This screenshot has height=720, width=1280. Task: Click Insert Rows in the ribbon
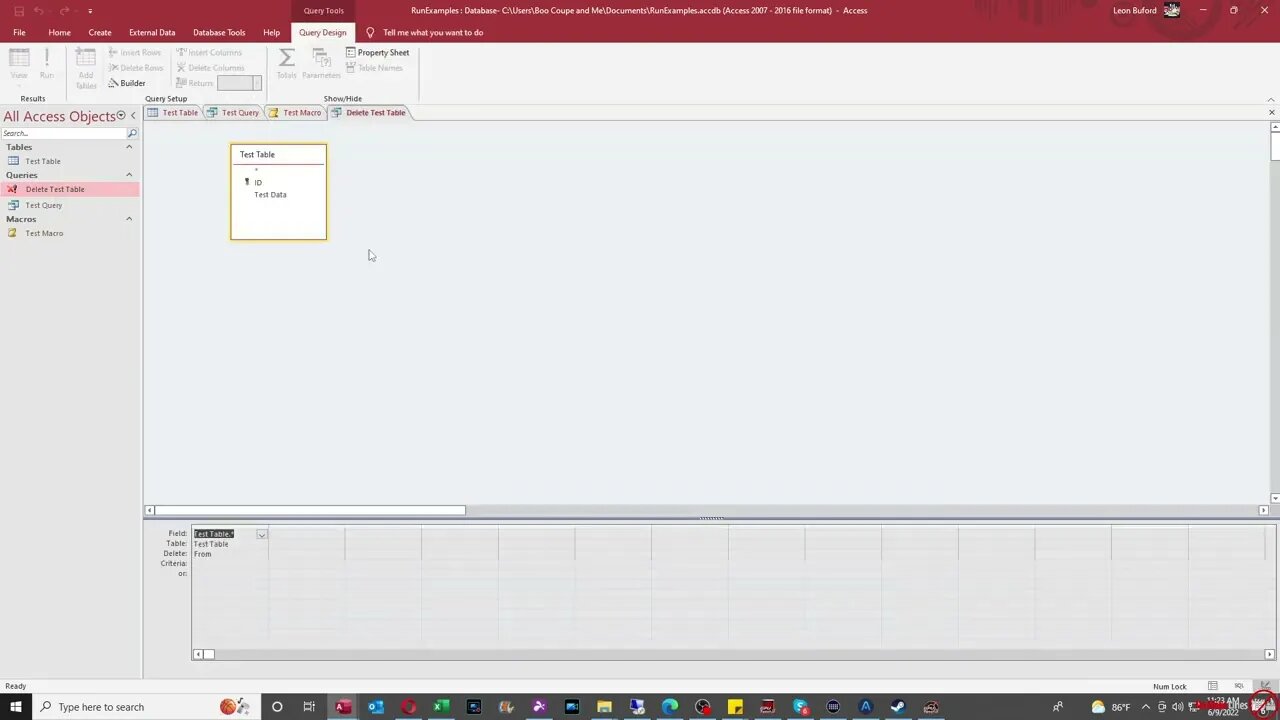[x=135, y=52]
